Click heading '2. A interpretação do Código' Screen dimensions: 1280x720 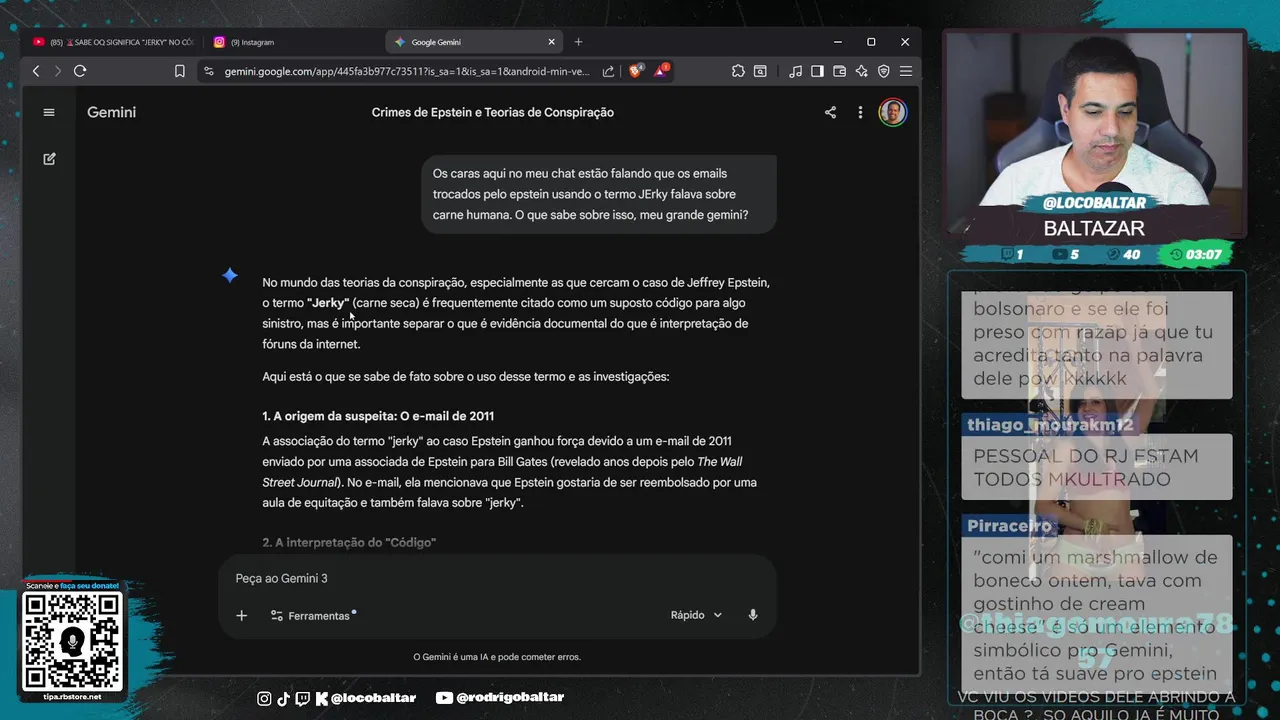(349, 542)
